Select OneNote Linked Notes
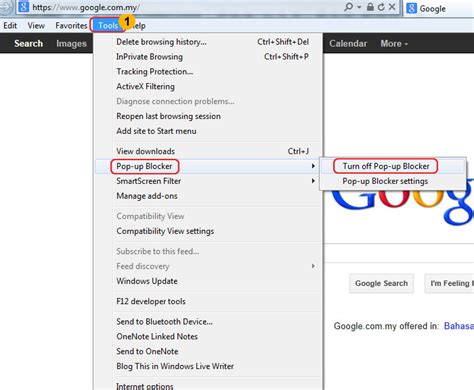 click(208, 336)
